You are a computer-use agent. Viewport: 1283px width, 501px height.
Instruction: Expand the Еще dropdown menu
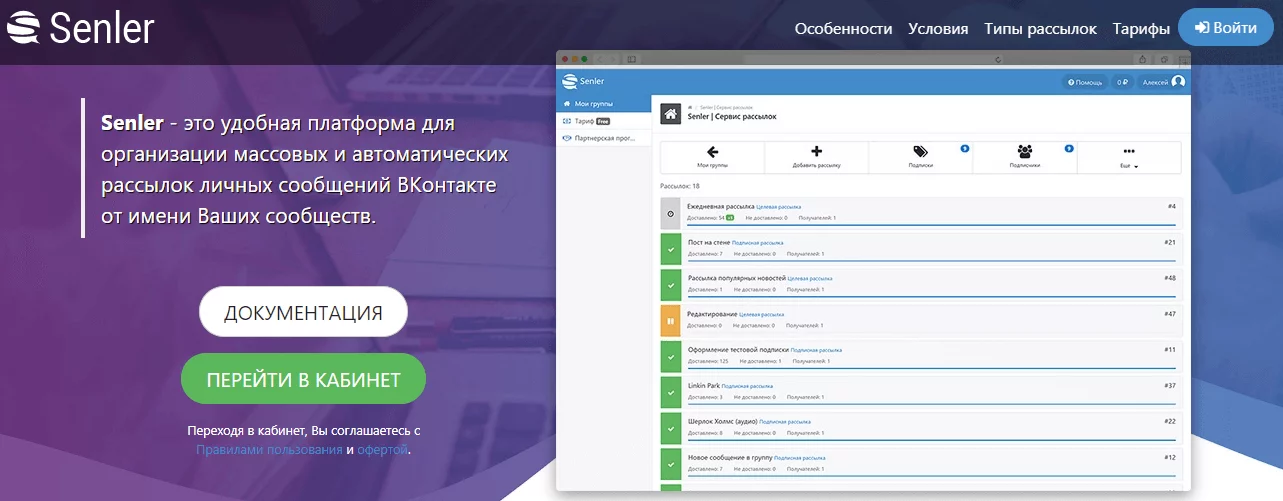point(1129,158)
